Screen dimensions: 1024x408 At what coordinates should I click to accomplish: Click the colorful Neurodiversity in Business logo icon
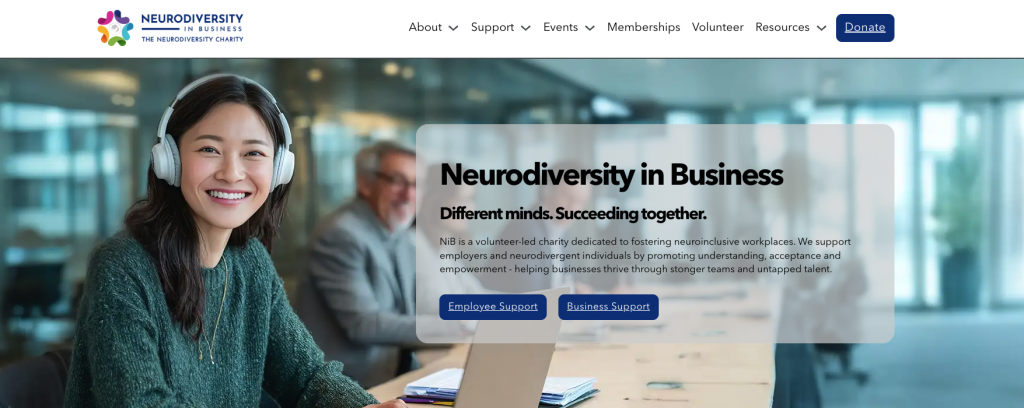click(116, 28)
